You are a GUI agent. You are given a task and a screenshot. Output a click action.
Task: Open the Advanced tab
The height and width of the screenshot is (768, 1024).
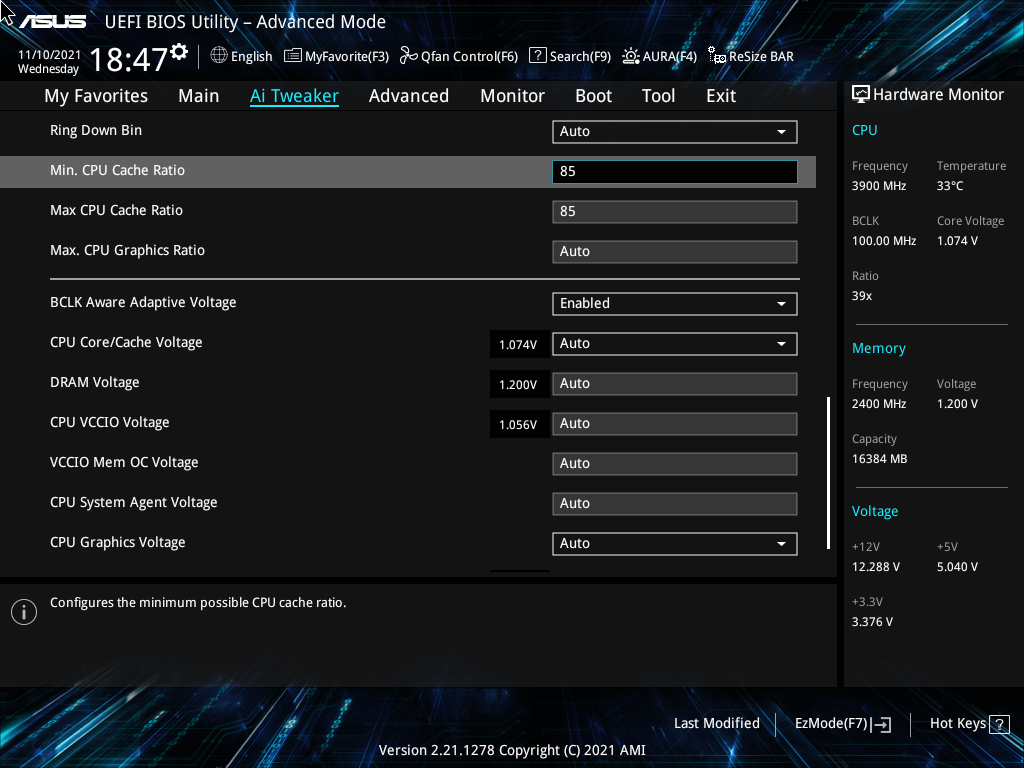(409, 96)
